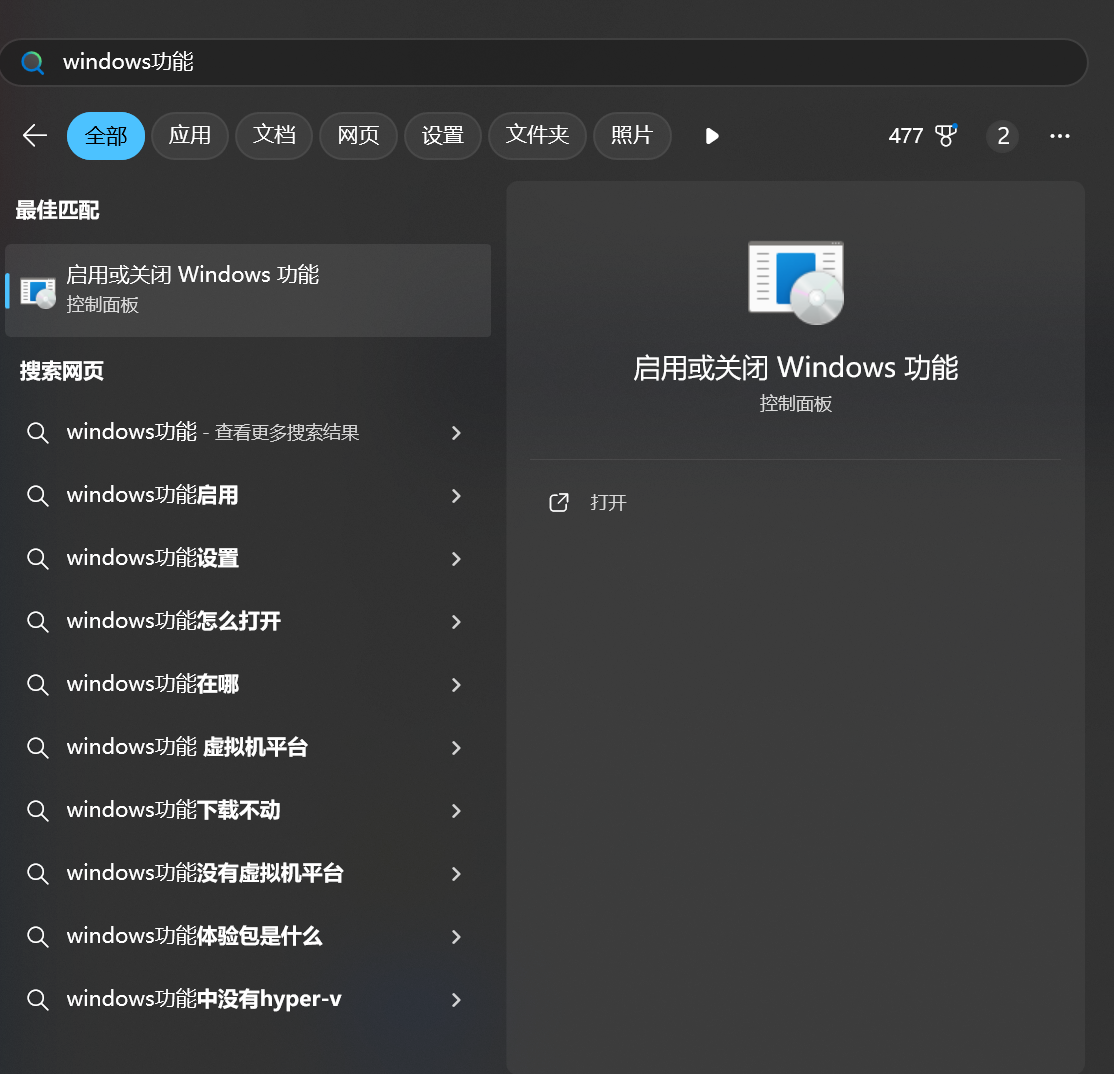The width and height of the screenshot is (1114, 1074).
Task: Expand chevron for 虚拟机平台 suggestion row
Action: point(456,748)
